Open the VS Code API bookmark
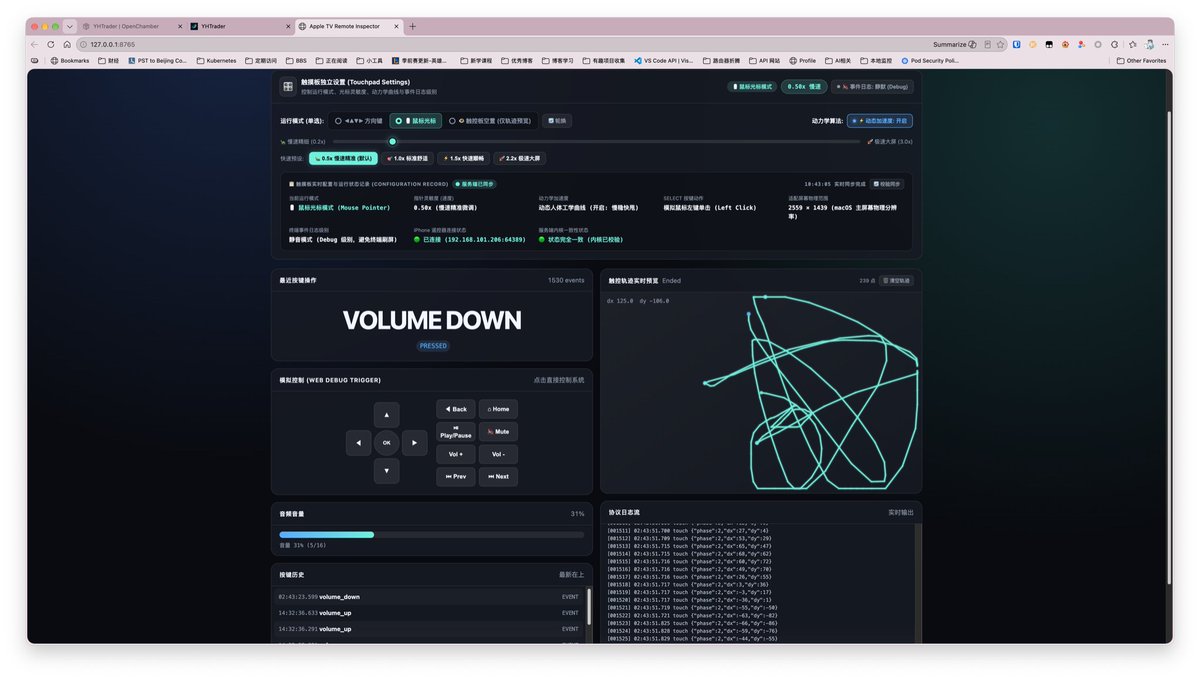This screenshot has width=1200, height=679. pyautogui.click(x=663, y=60)
